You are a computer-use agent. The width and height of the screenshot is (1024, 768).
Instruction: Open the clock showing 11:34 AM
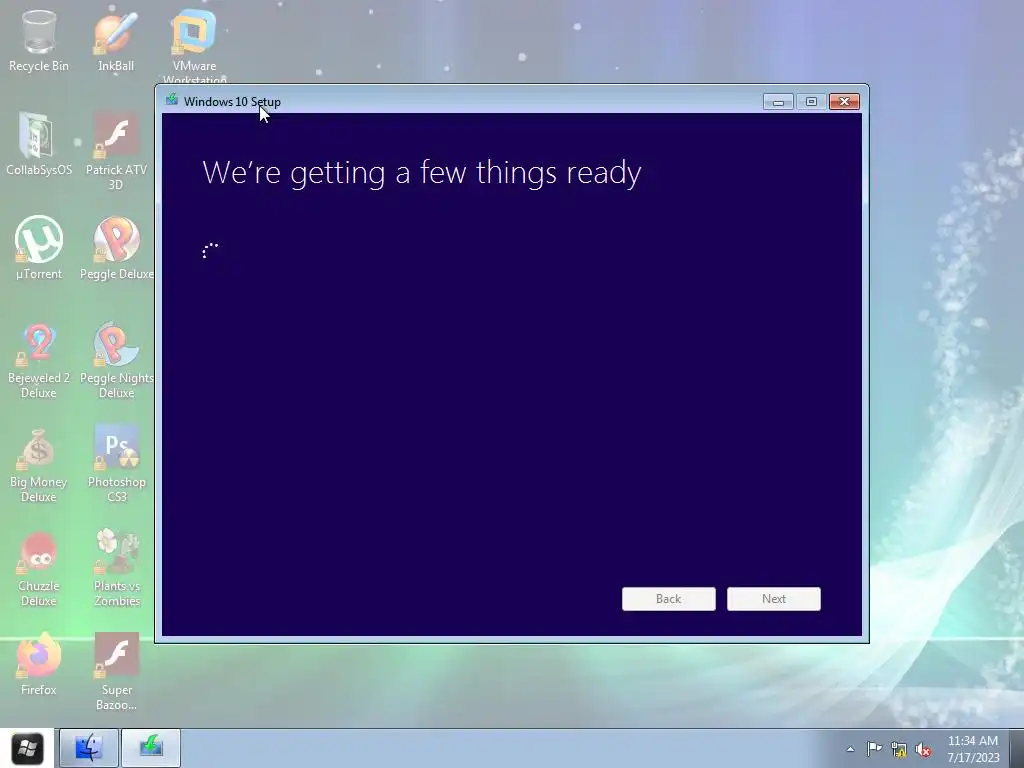pos(973,748)
